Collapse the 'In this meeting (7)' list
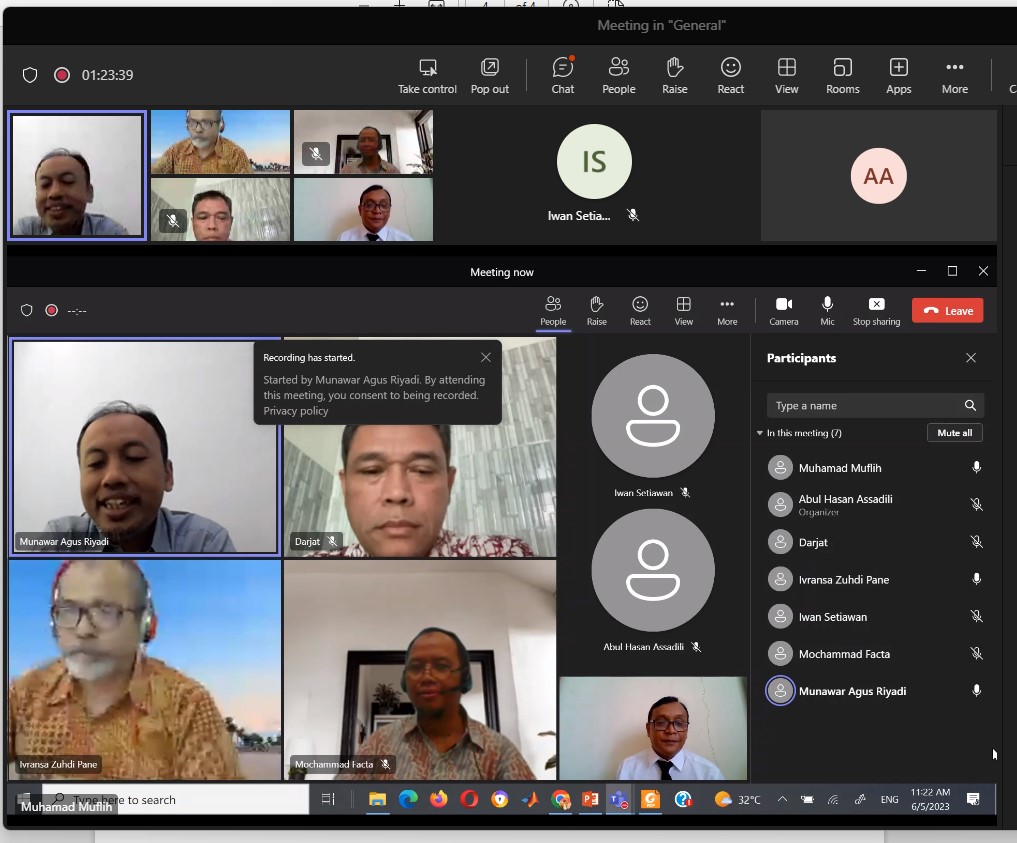Screen dimensions: 1017x843 [760, 433]
